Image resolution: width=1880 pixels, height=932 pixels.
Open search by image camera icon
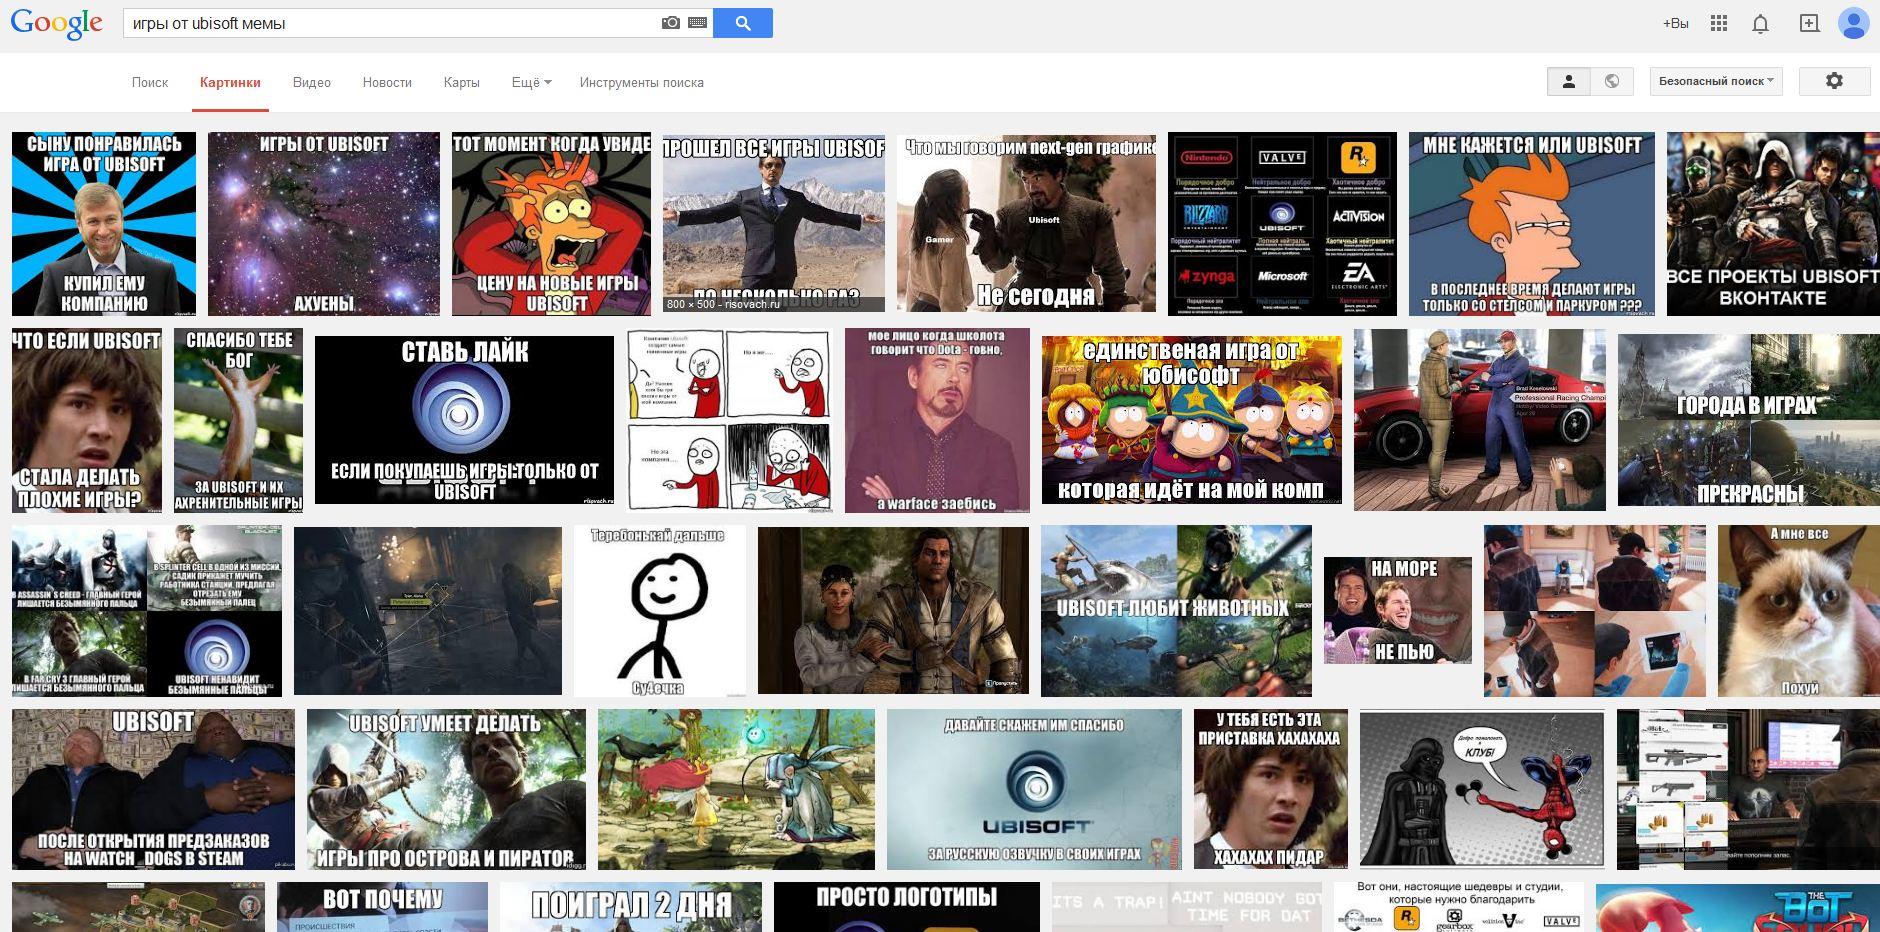[671, 23]
